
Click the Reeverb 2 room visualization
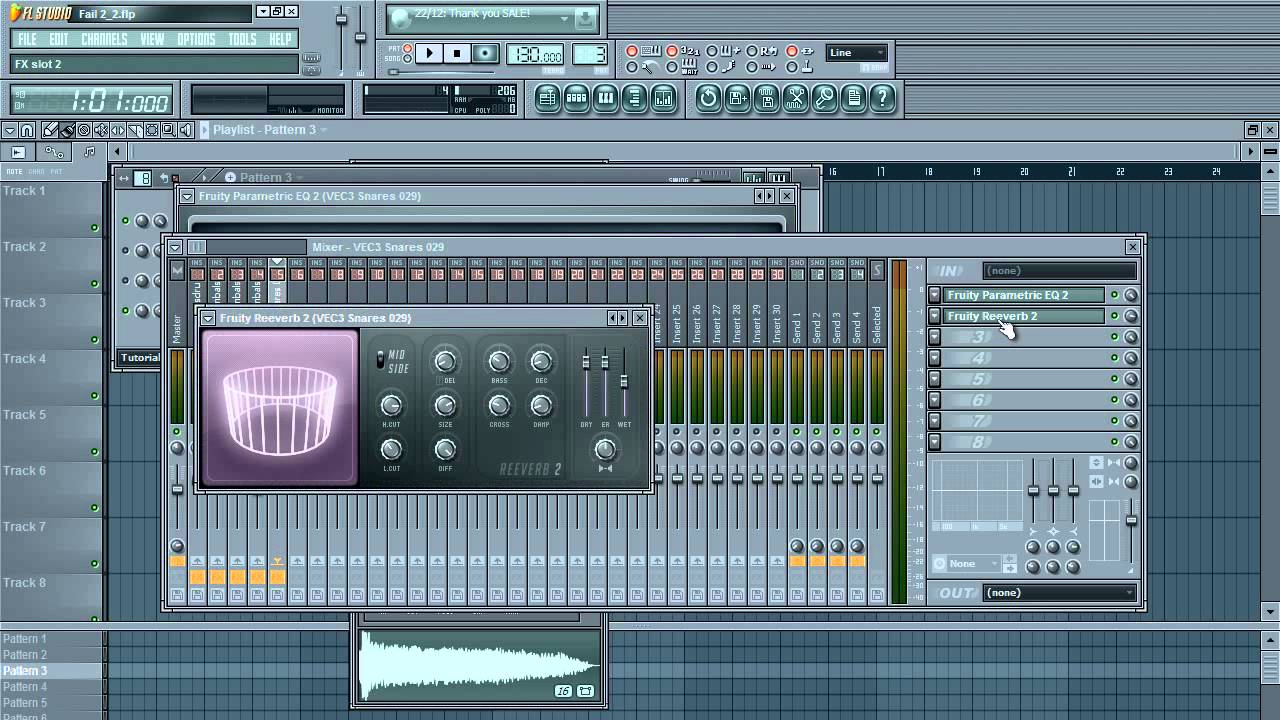click(x=280, y=408)
